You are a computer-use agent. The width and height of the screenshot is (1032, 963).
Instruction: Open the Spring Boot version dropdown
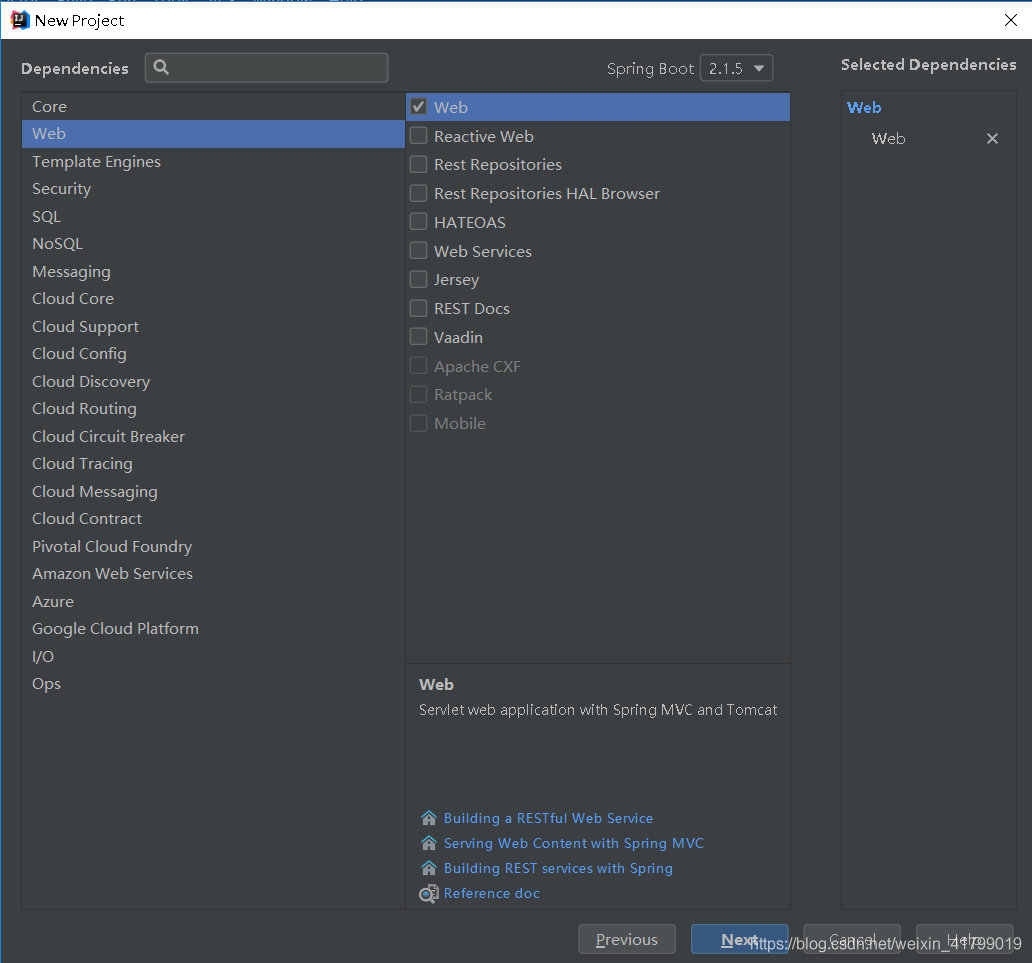pos(736,68)
